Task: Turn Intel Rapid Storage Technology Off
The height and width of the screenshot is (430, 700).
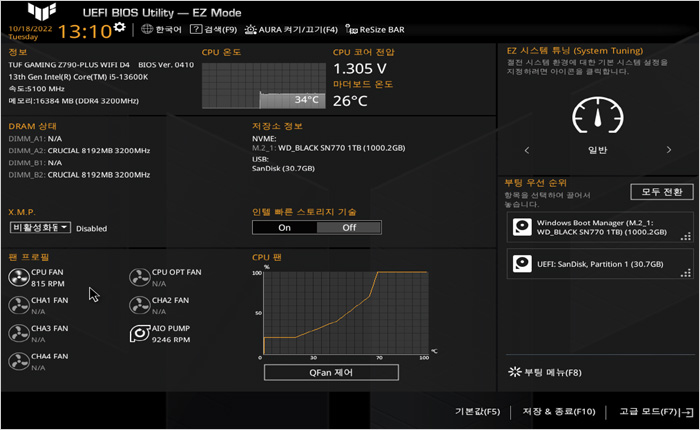Action: pyautogui.click(x=349, y=228)
